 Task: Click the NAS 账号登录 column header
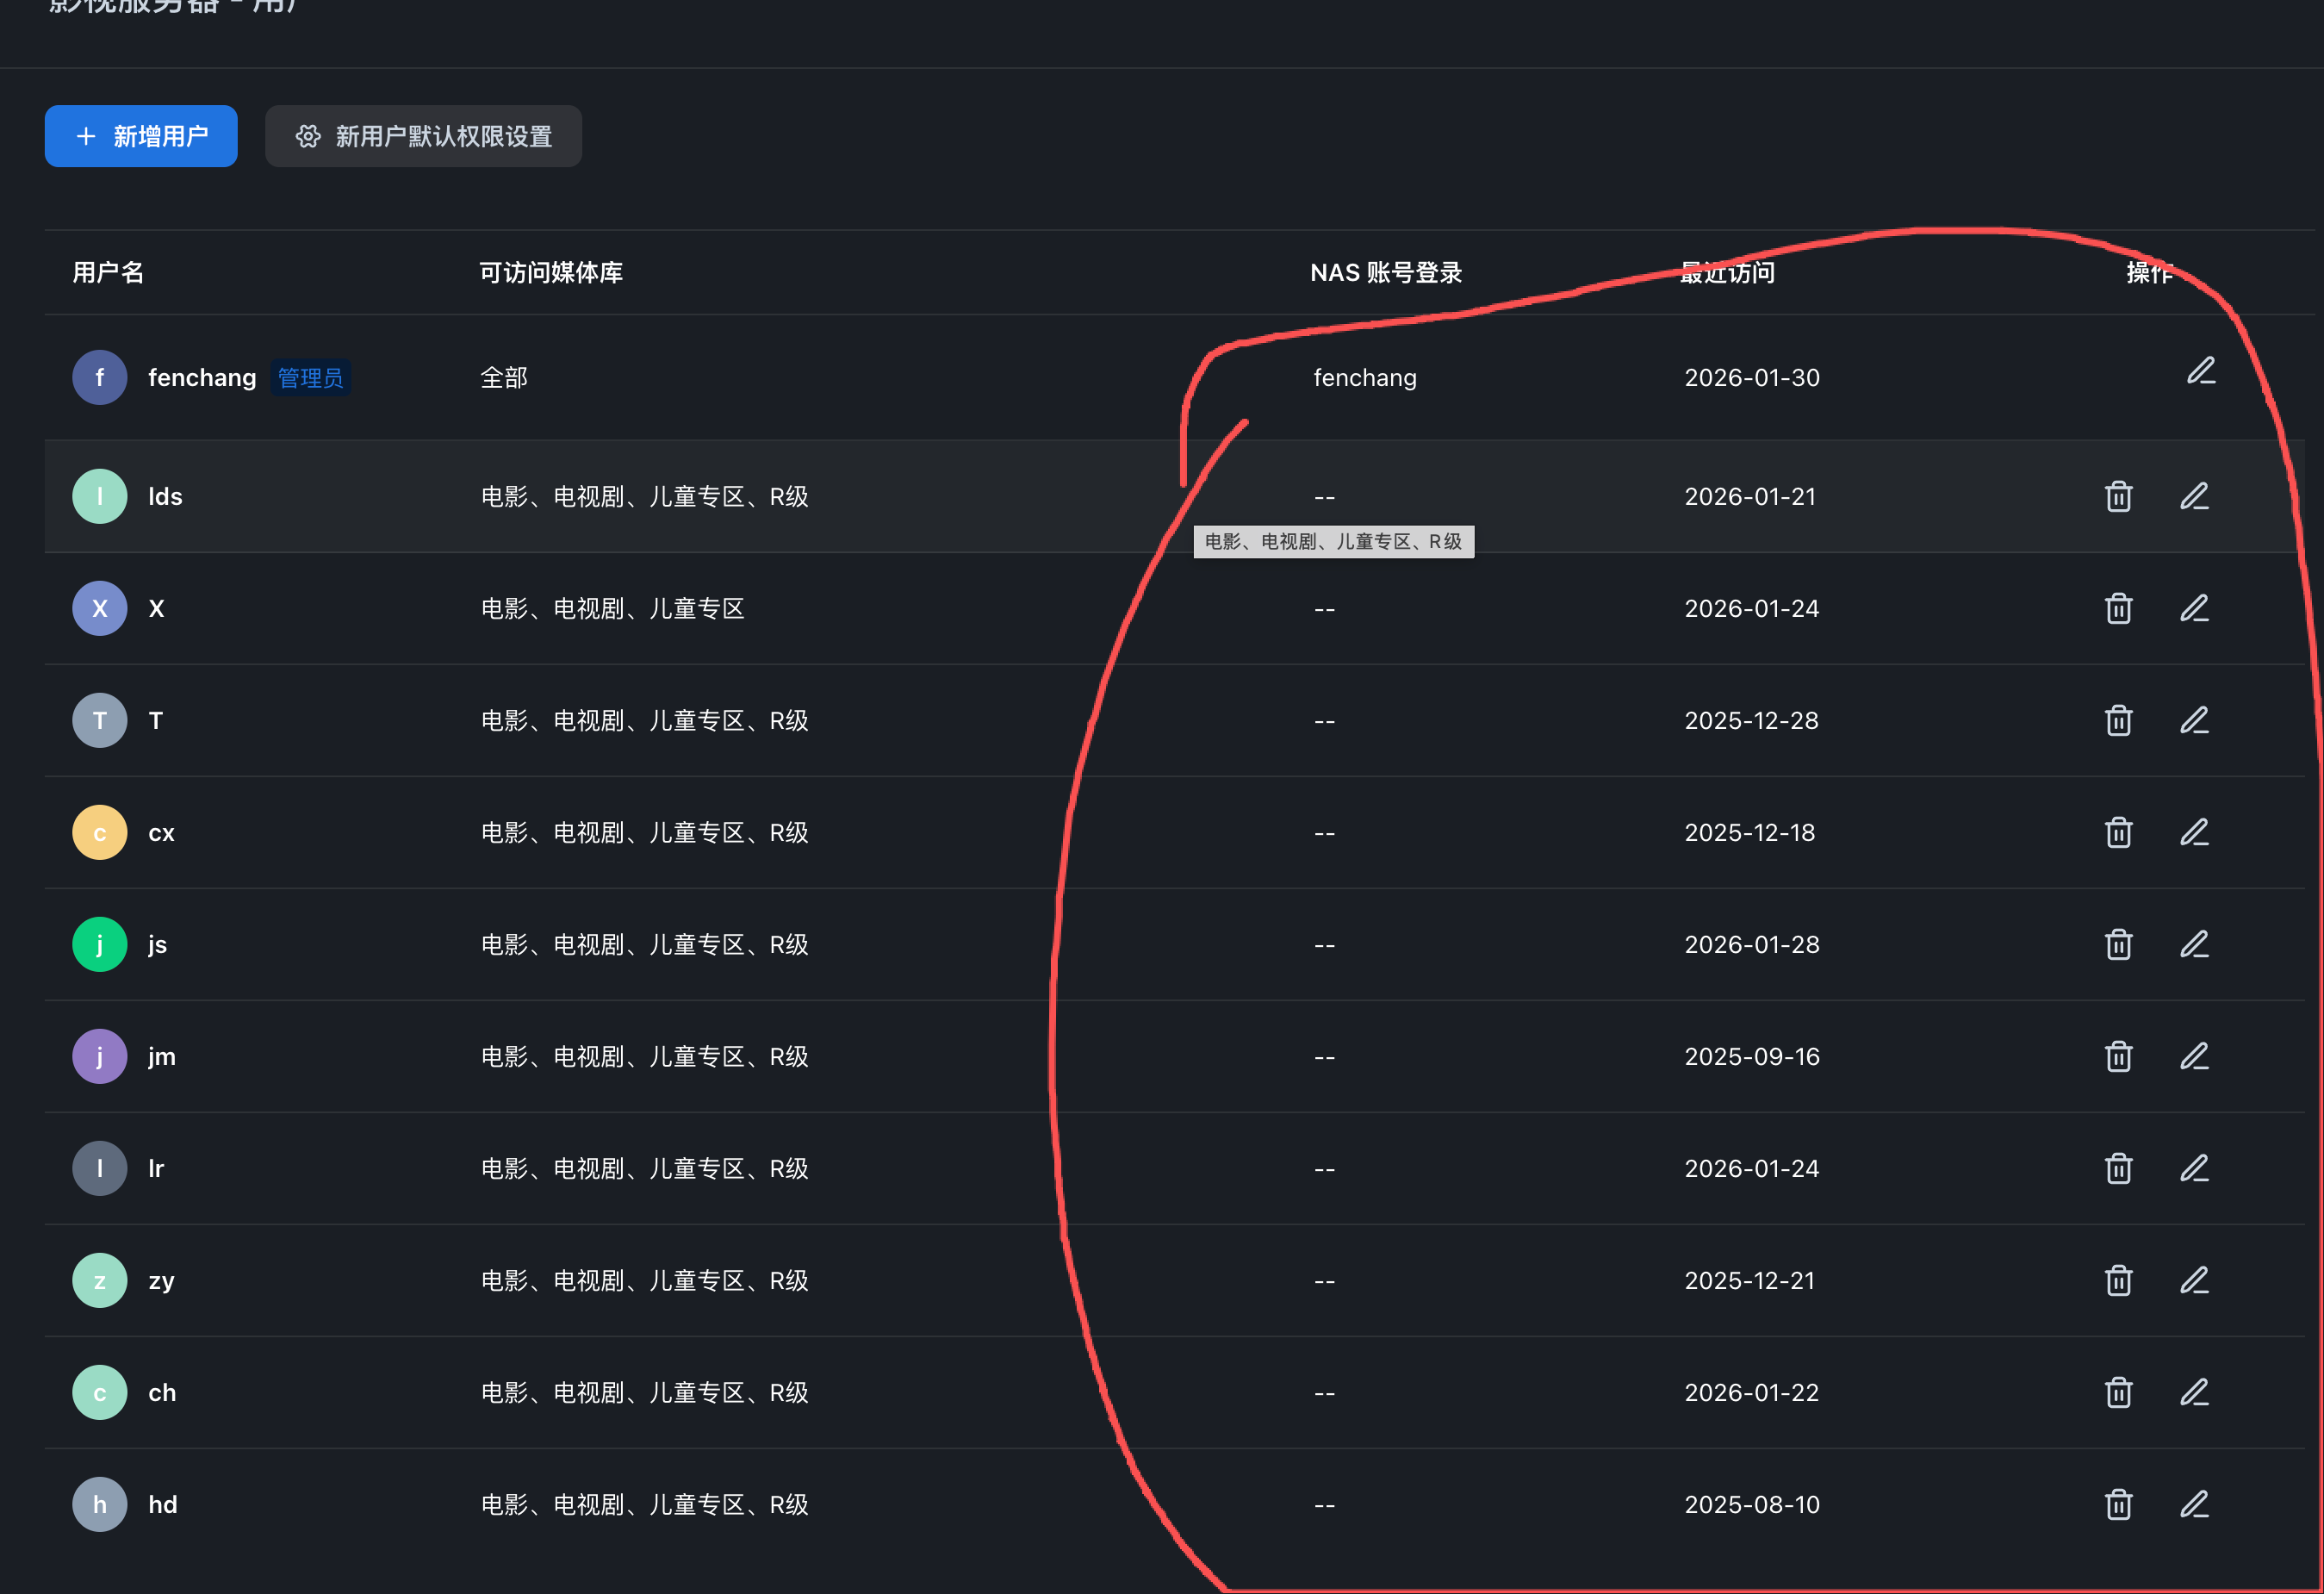[1385, 273]
